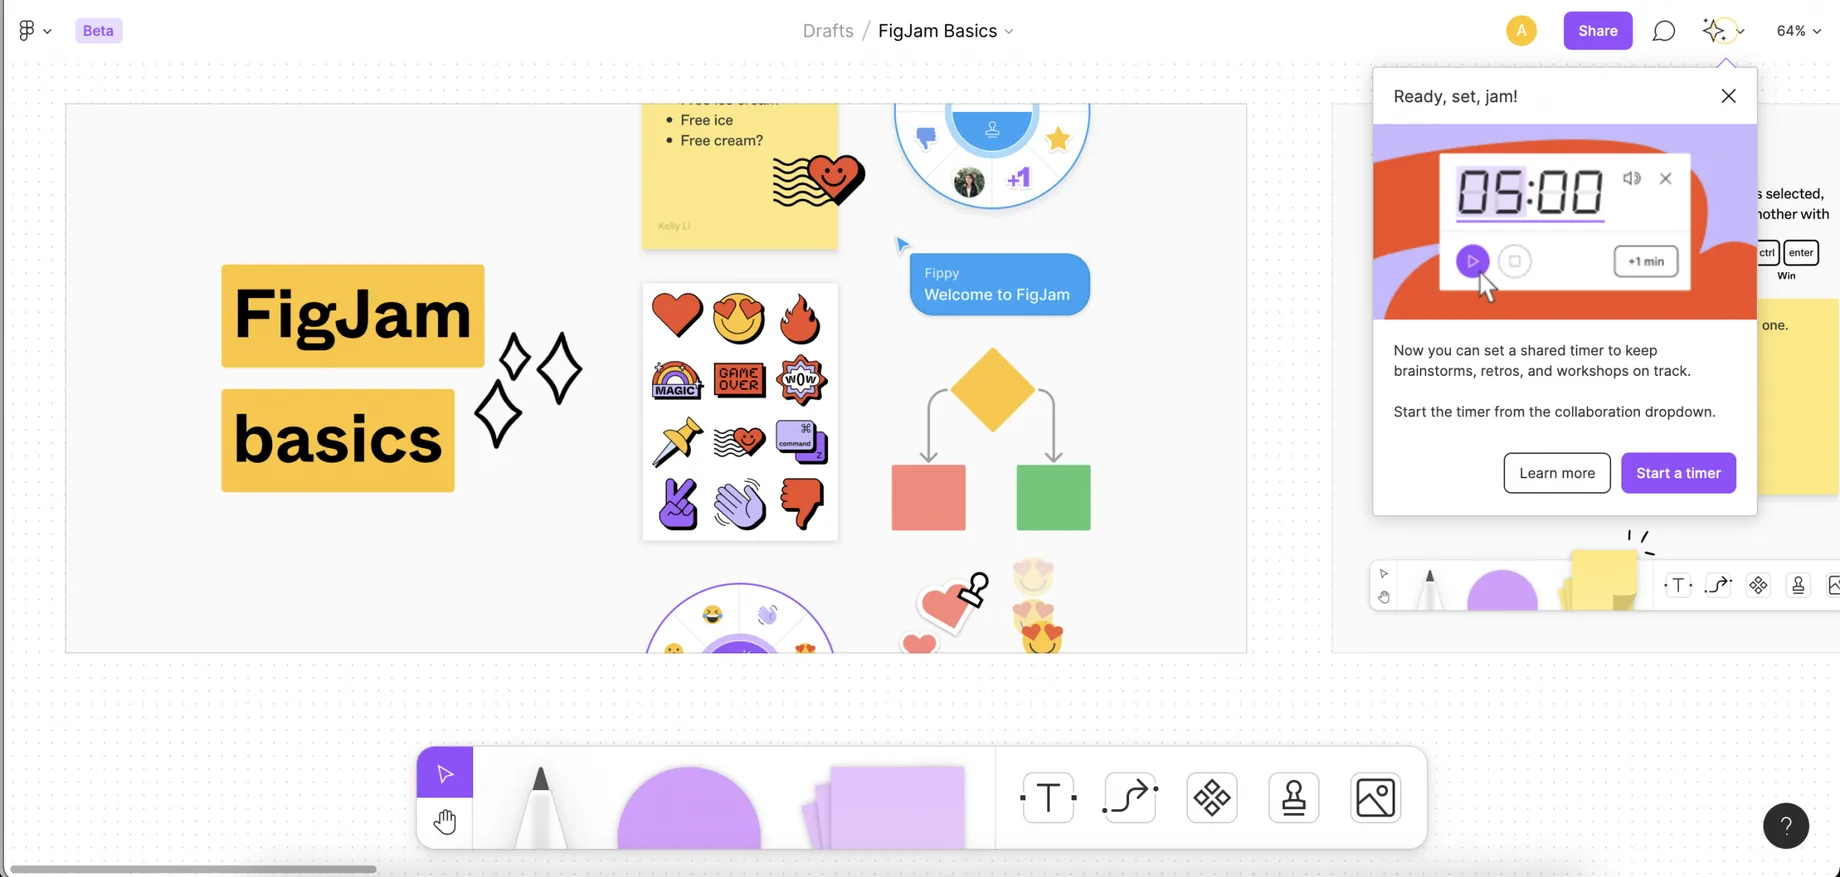Image resolution: width=1840 pixels, height=877 pixels.
Task: Open the help question mark button
Action: tap(1786, 826)
